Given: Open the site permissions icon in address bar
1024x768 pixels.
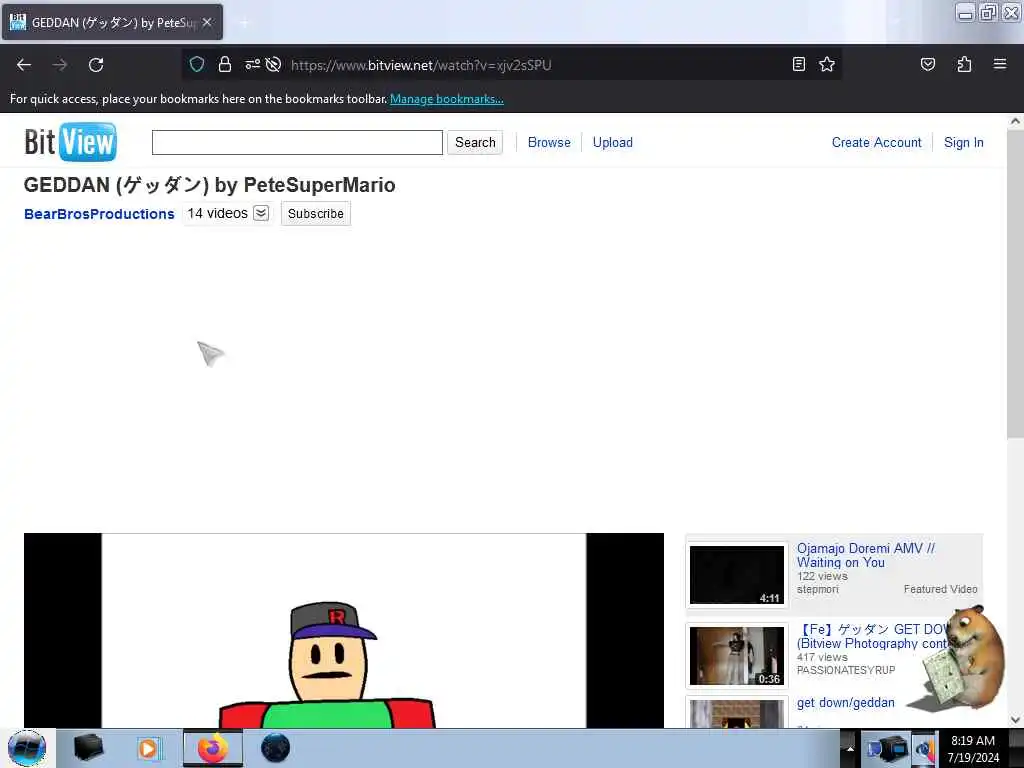Looking at the screenshot, I should (252, 64).
